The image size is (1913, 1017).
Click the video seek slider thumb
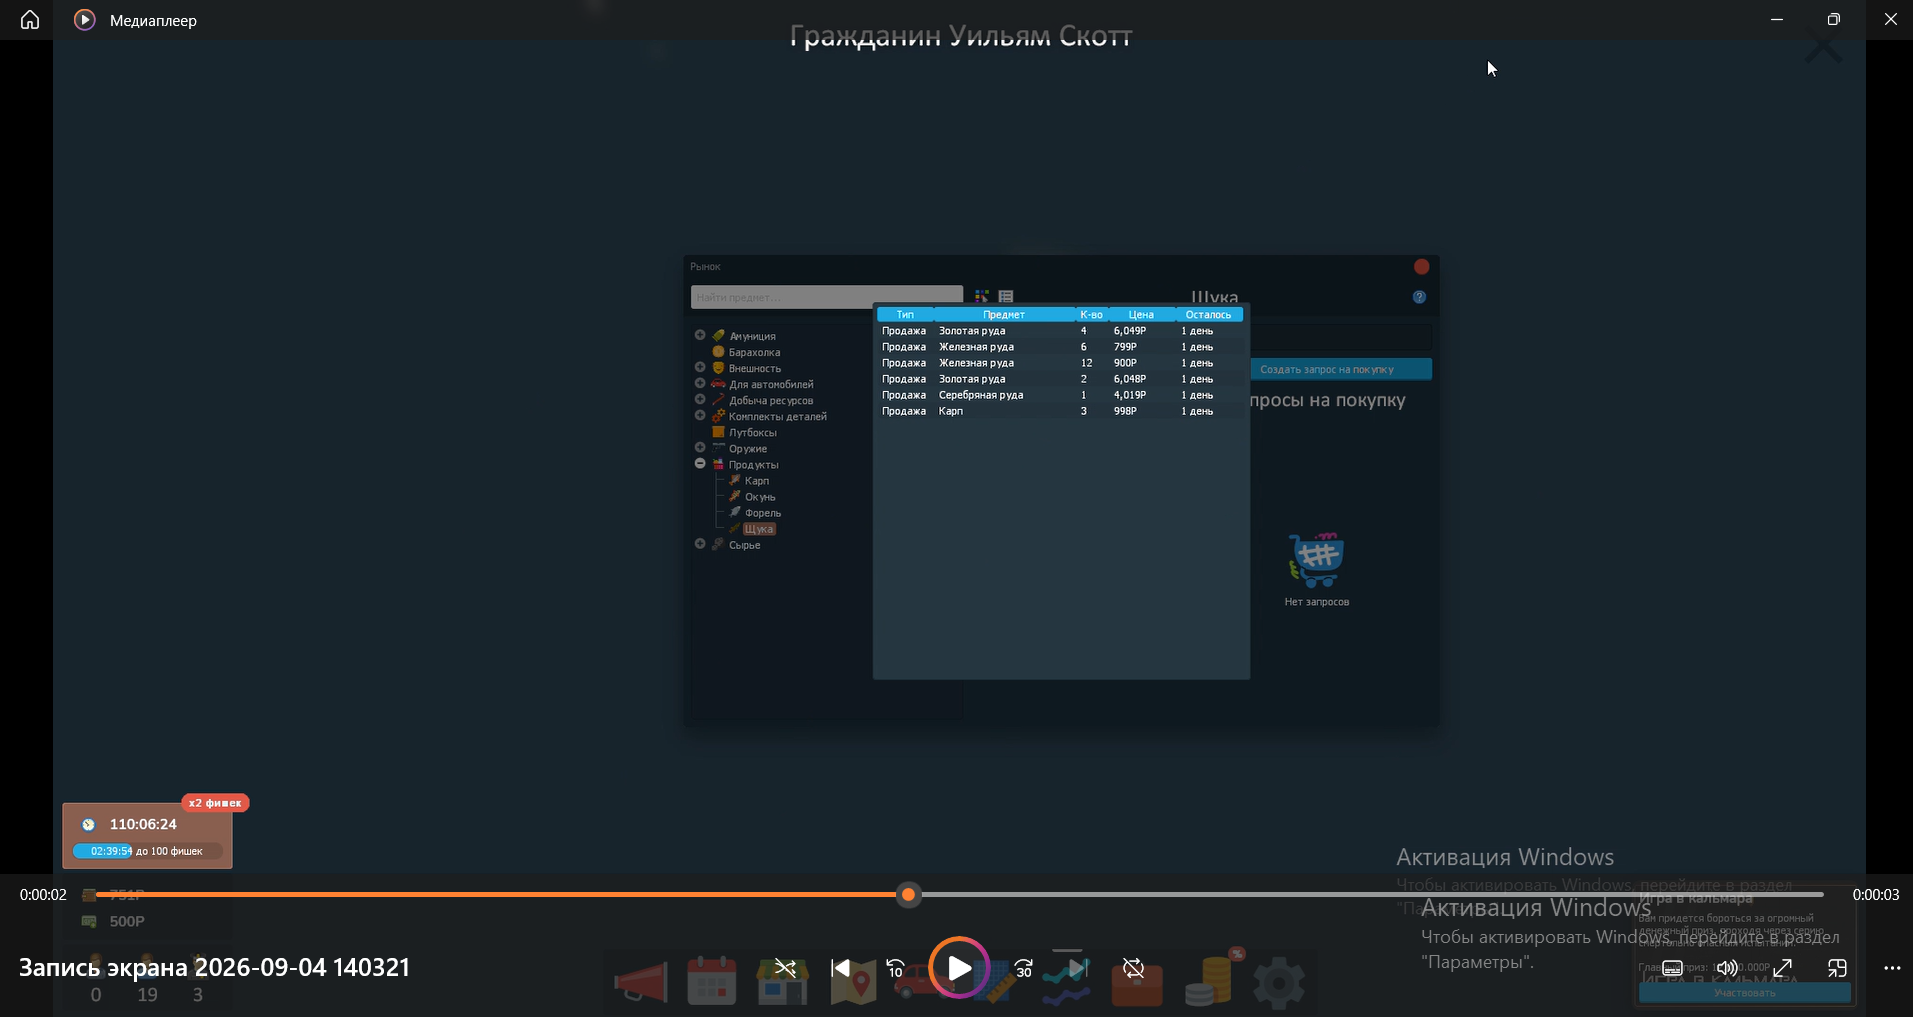point(908,895)
